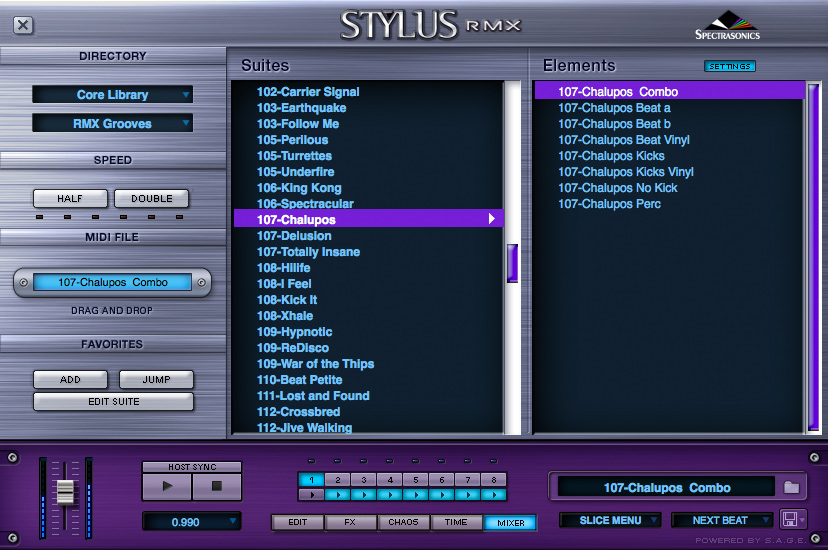The height and width of the screenshot is (550, 828).
Task: Switch to the Chaos page
Action: point(404,522)
